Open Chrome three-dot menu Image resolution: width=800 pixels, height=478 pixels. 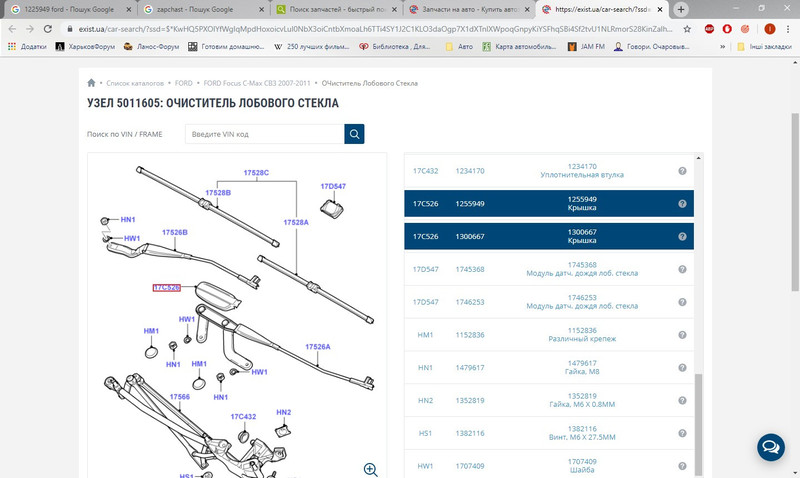[x=788, y=29]
